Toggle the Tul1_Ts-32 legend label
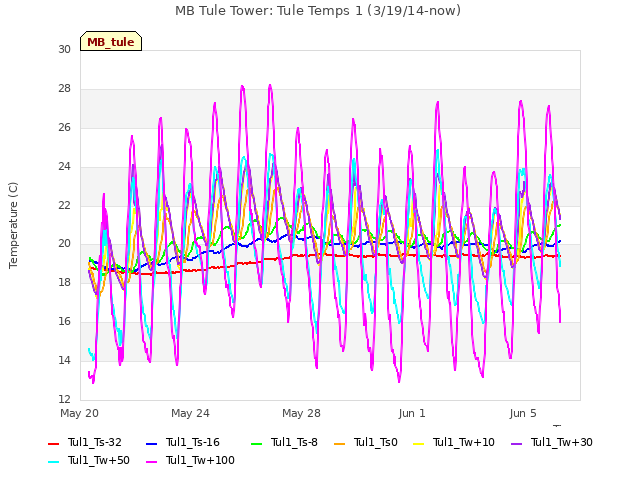Viewport: 640px width, 480px height. coord(95,442)
